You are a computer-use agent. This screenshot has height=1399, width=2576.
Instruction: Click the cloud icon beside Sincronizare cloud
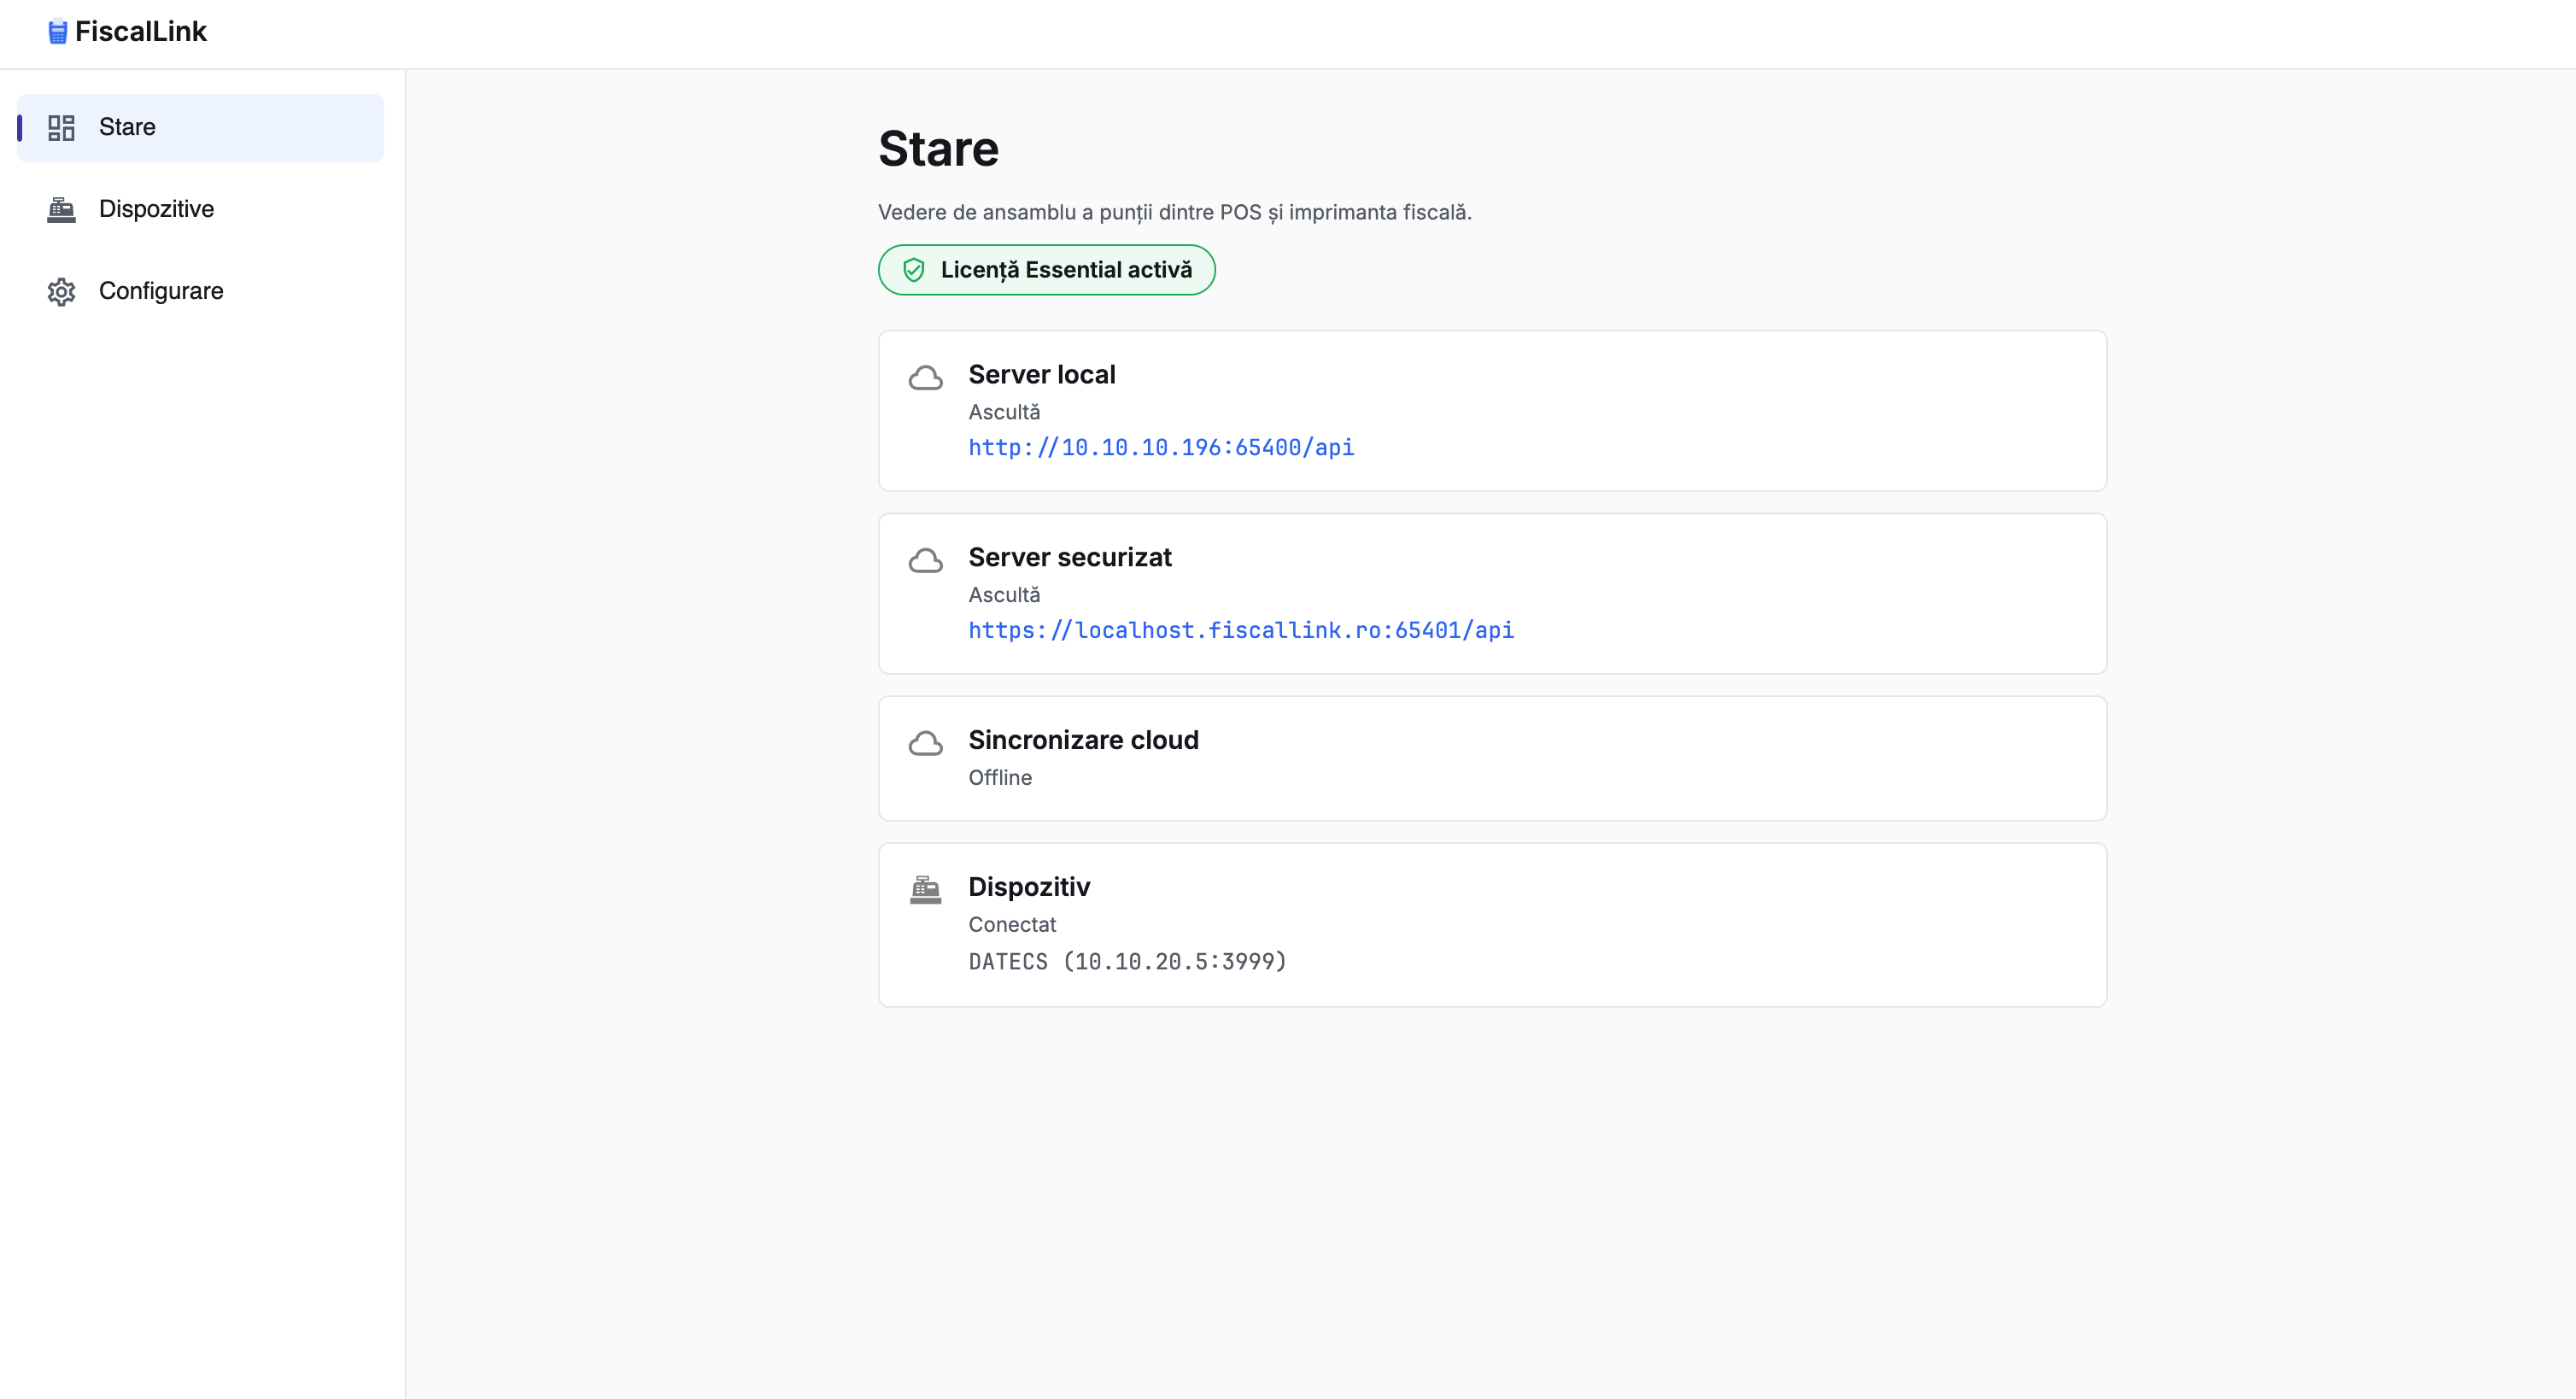point(926,744)
